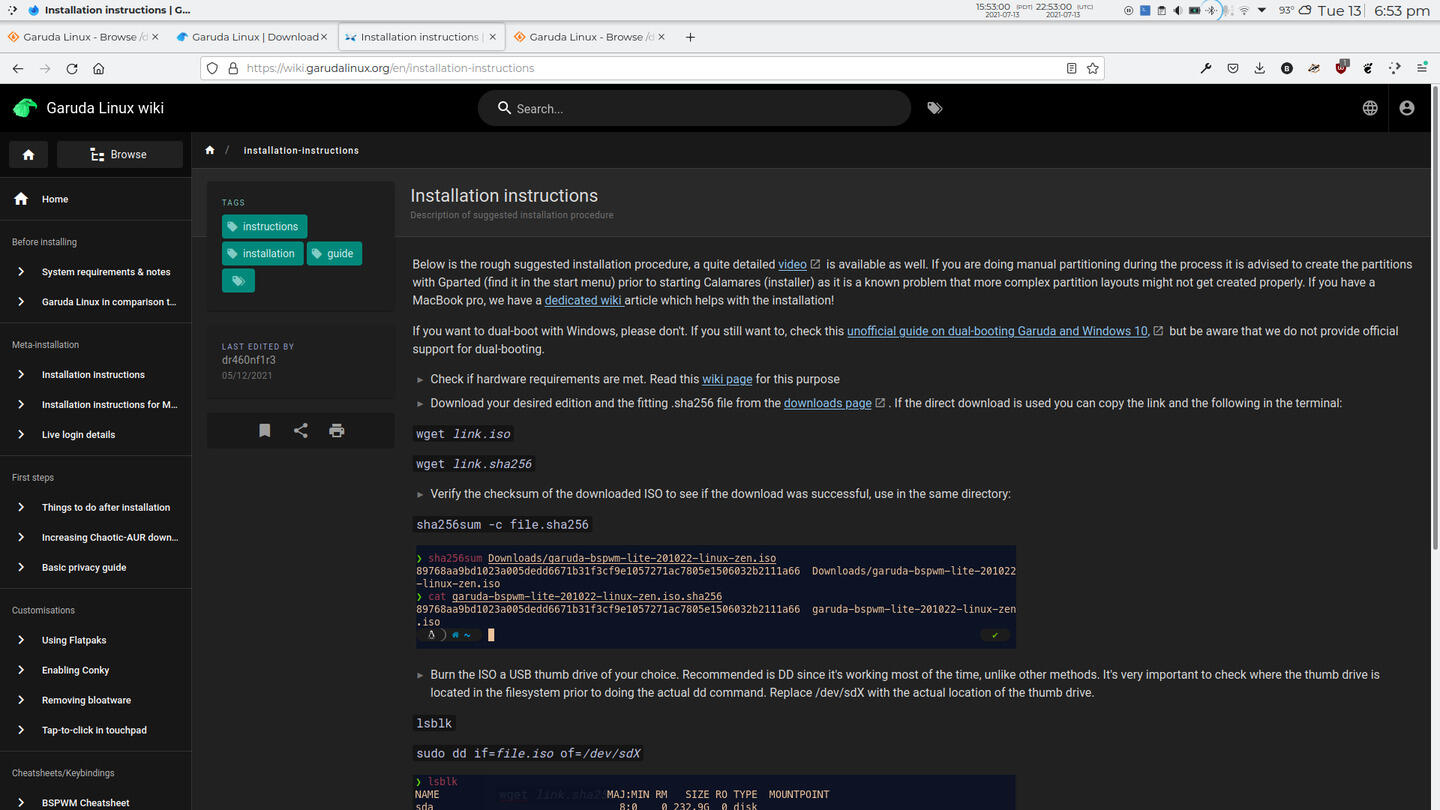This screenshot has width=1440, height=810.
Task: Open the volume tray icon
Action: 1177,10
